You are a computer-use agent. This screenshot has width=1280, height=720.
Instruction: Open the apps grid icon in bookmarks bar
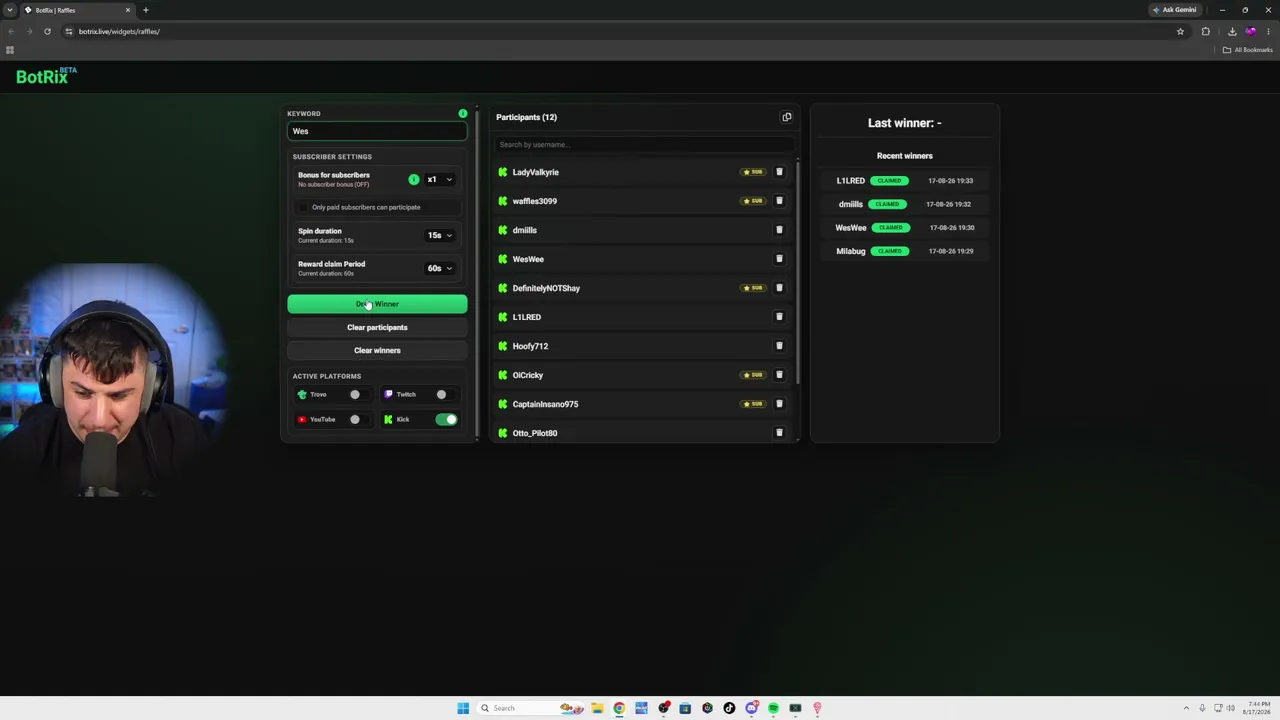pyautogui.click(x=10, y=50)
